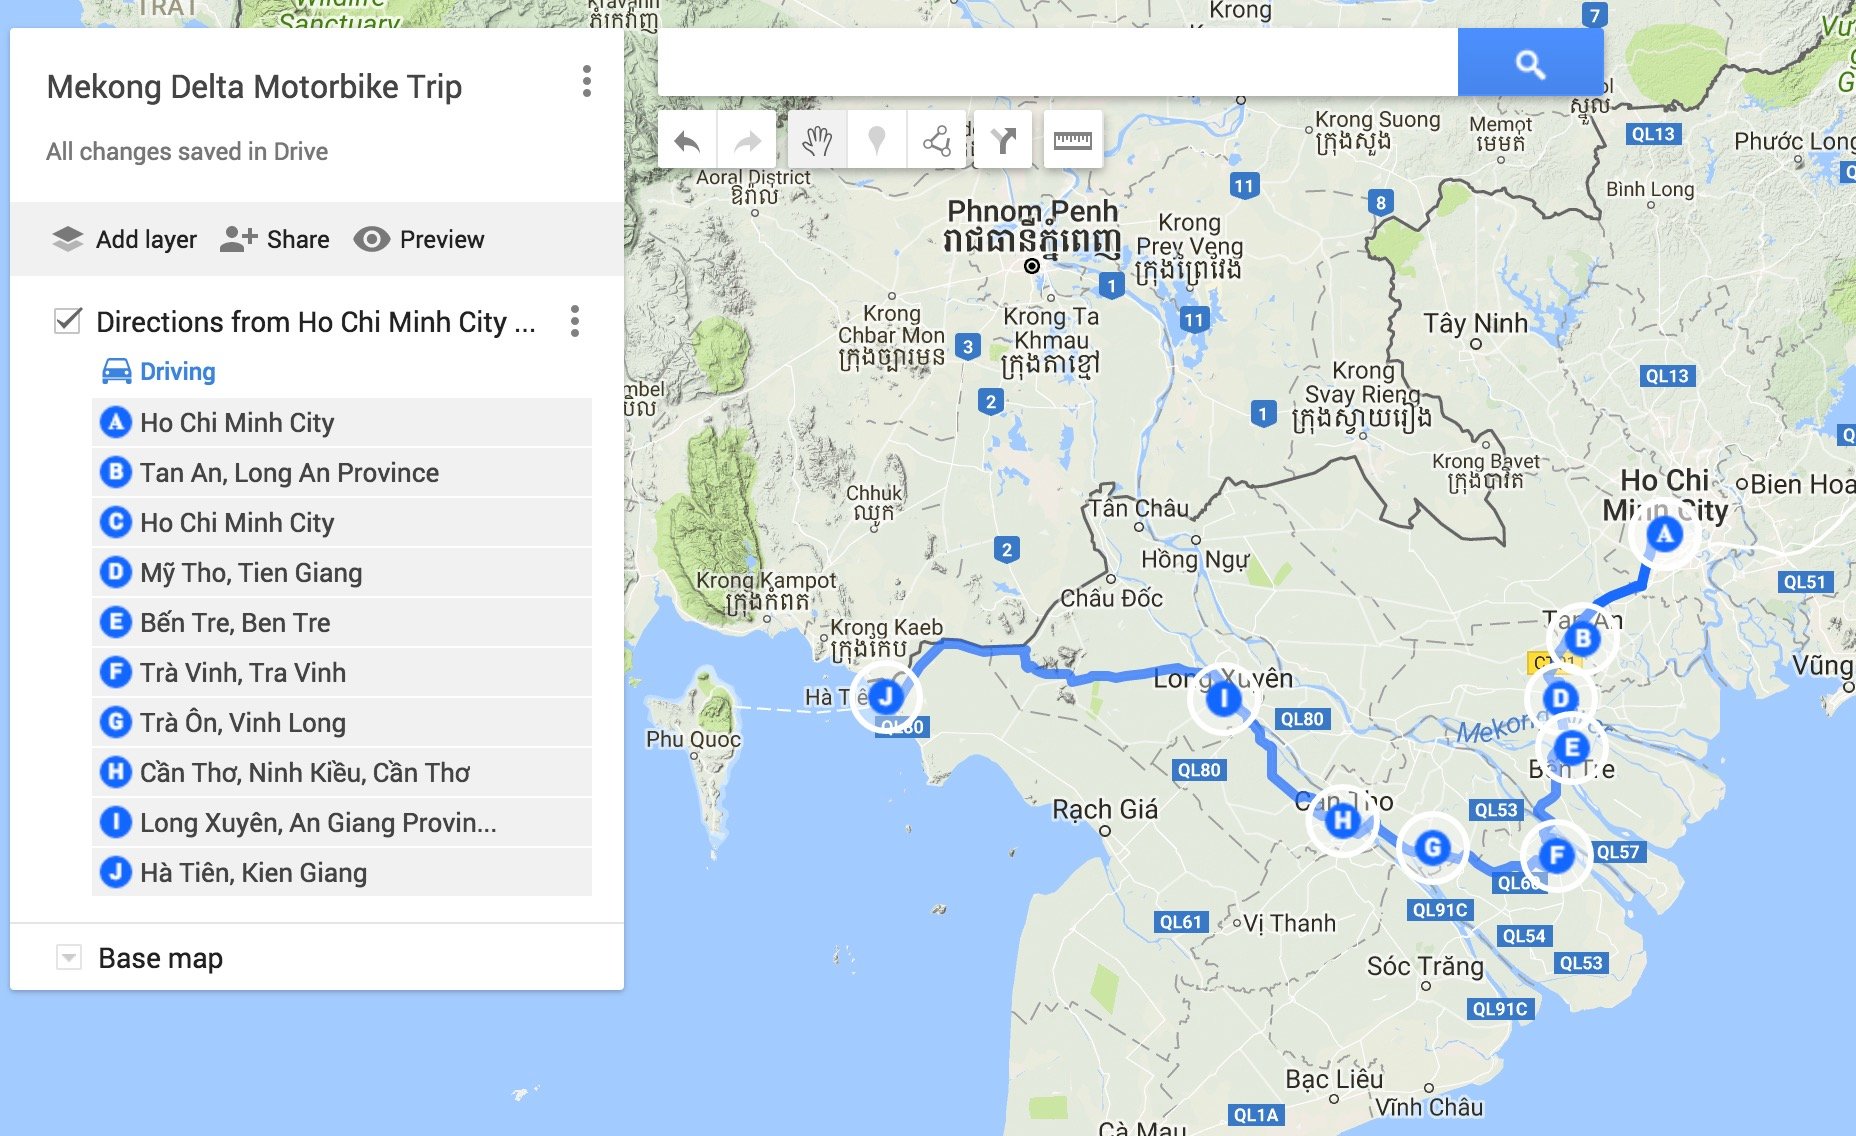
Task: Click waypoint marker H on the map
Action: (x=1342, y=822)
